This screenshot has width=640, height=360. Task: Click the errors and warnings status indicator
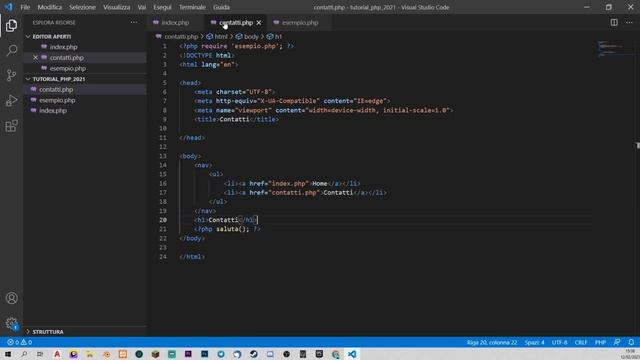[x=19, y=342]
